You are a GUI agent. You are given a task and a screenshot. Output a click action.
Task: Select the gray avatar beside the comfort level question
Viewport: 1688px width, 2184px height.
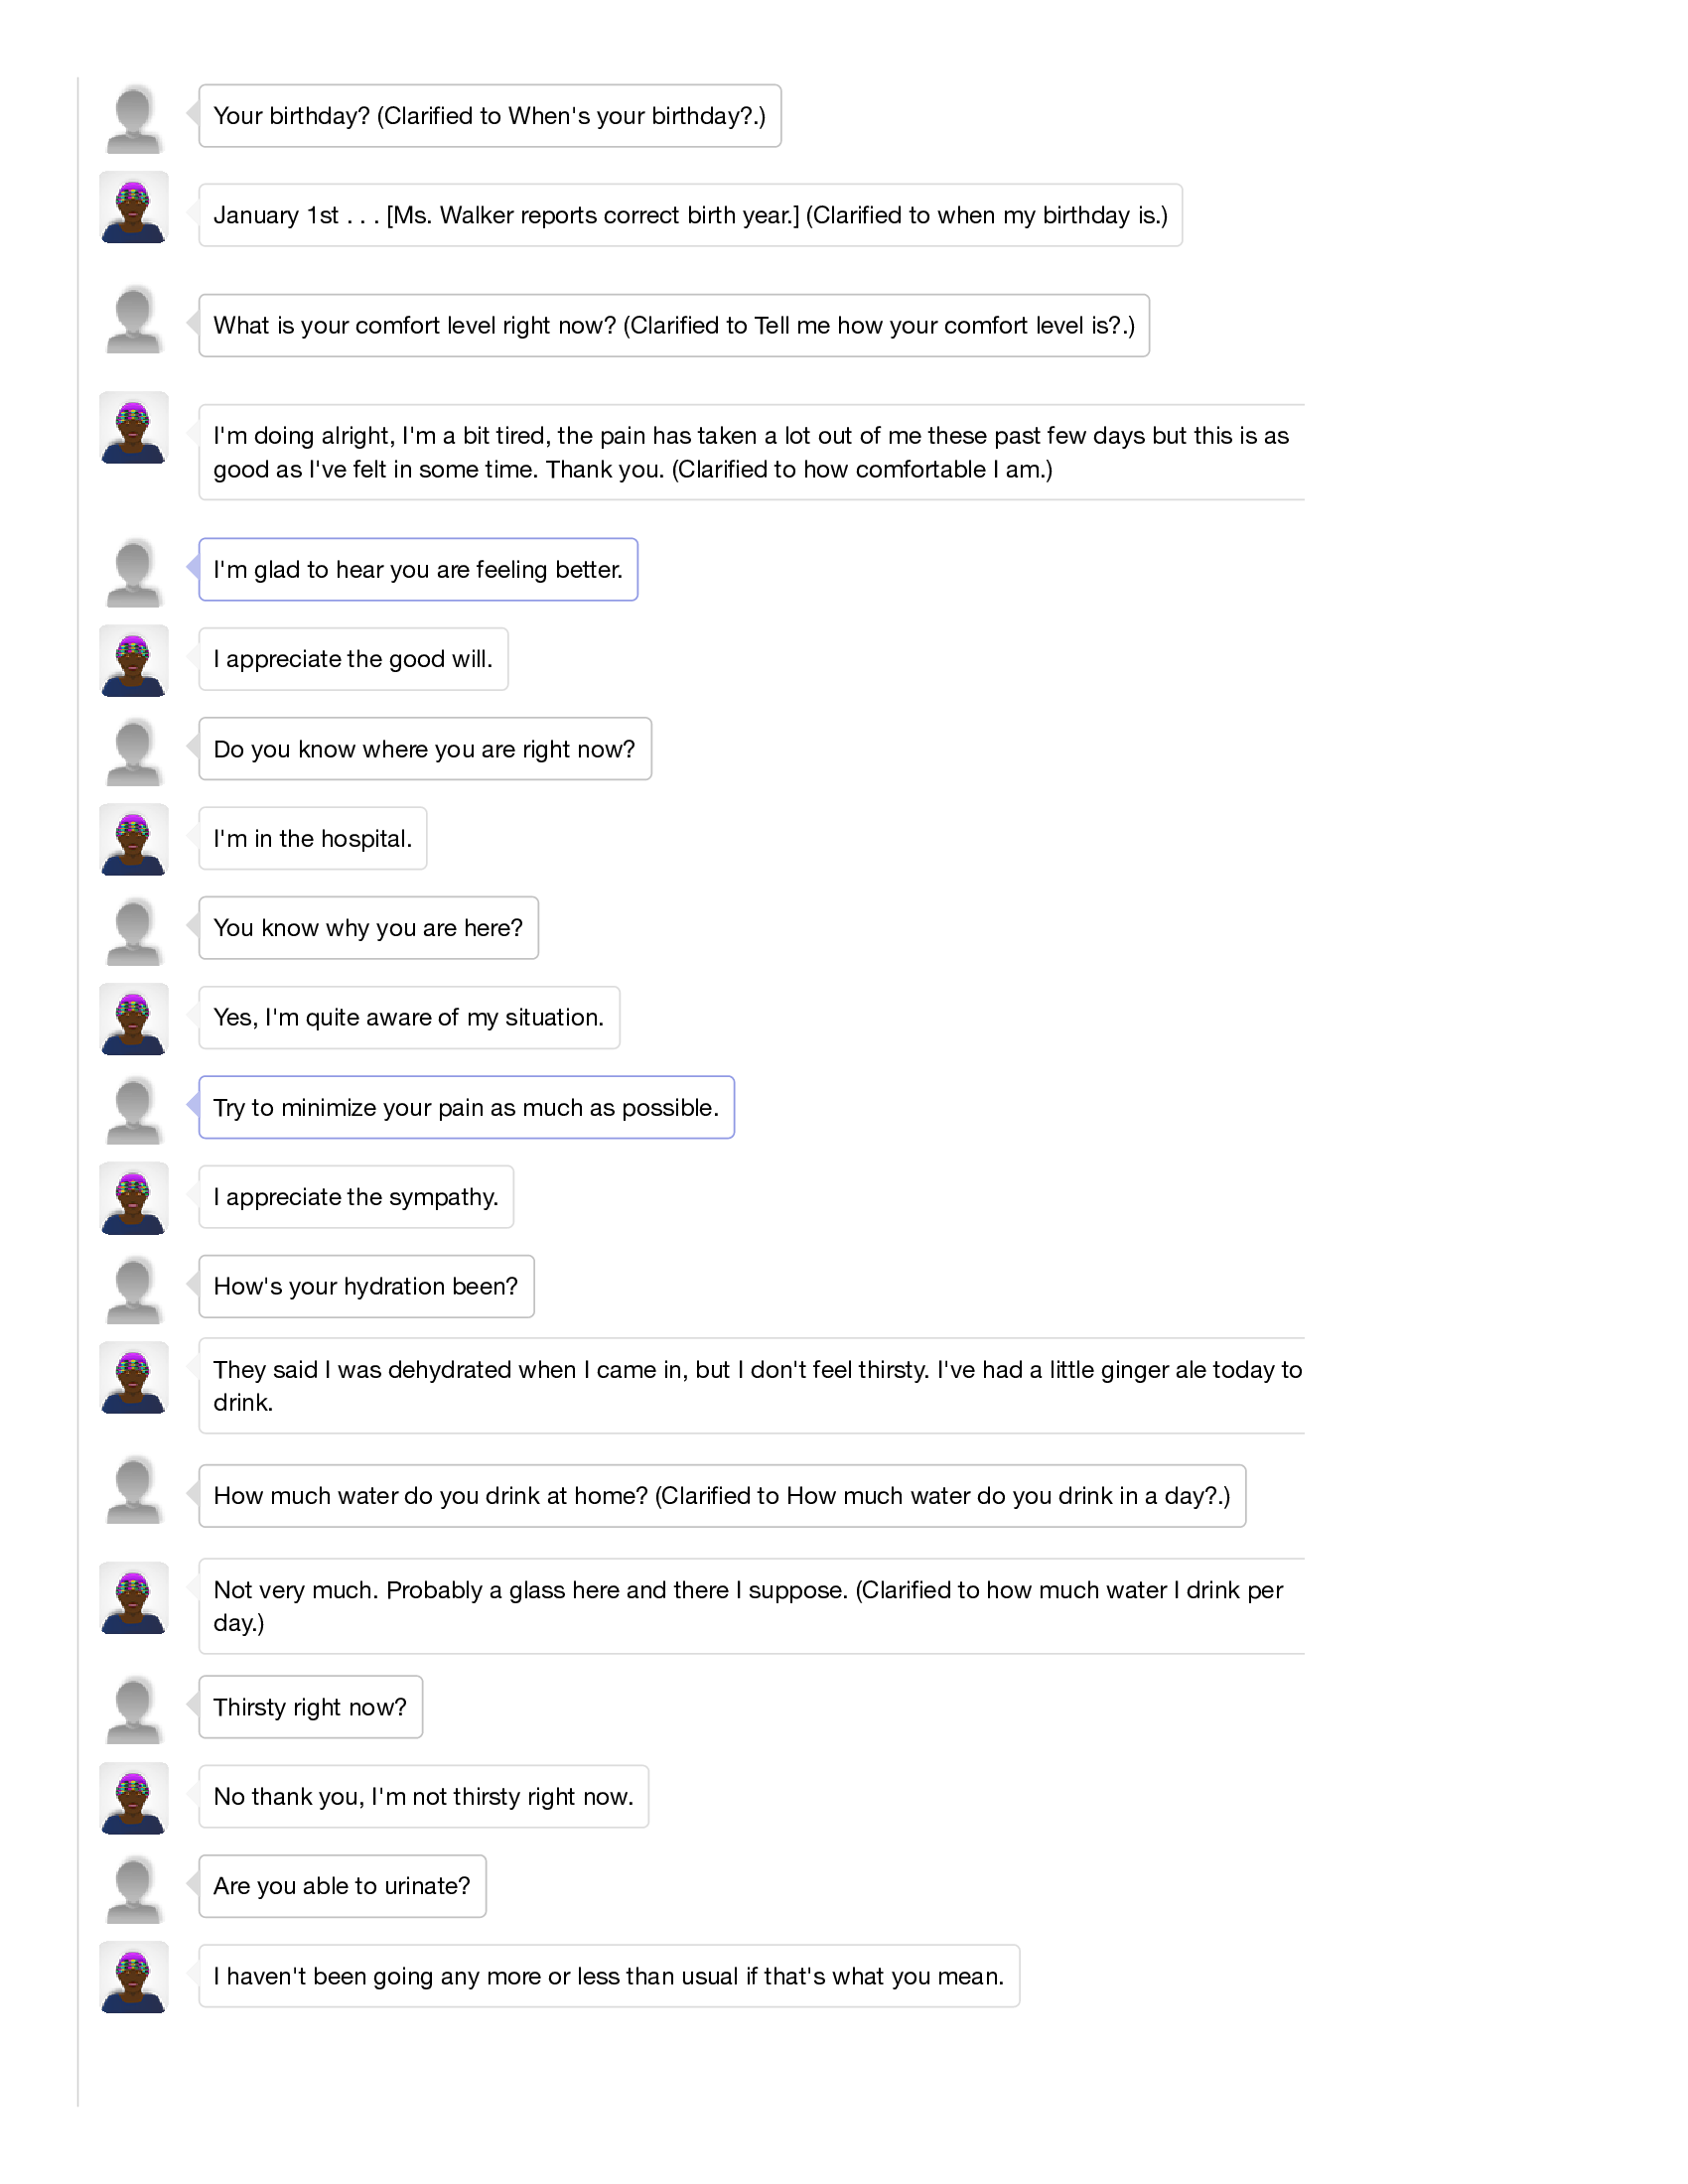[133, 320]
